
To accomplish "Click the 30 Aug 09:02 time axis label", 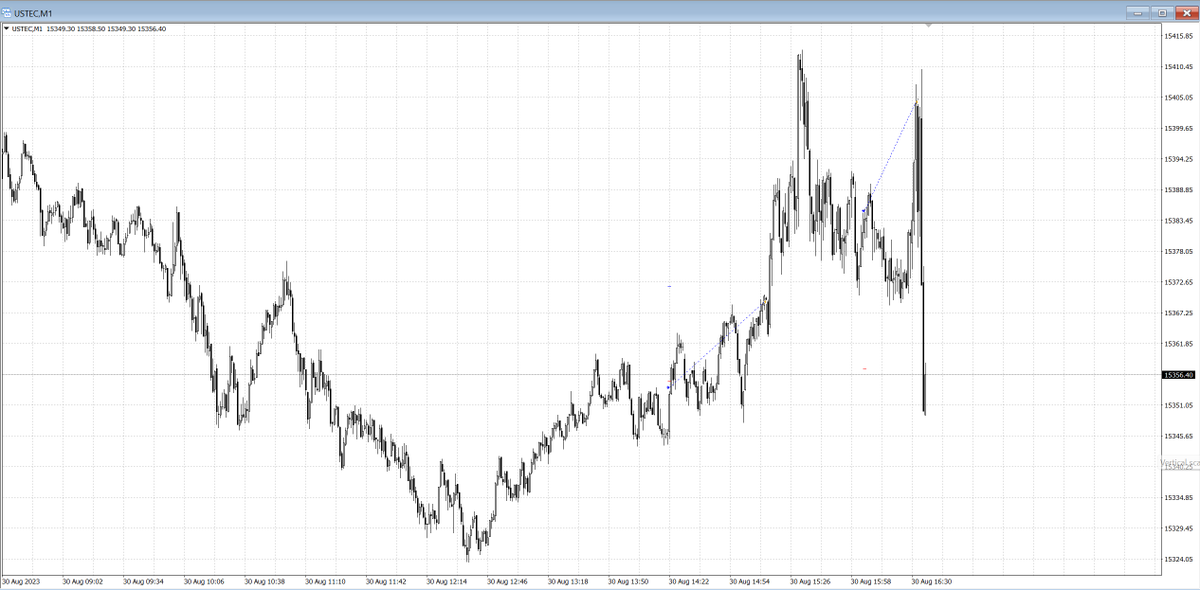I will pyautogui.click(x=82, y=580).
